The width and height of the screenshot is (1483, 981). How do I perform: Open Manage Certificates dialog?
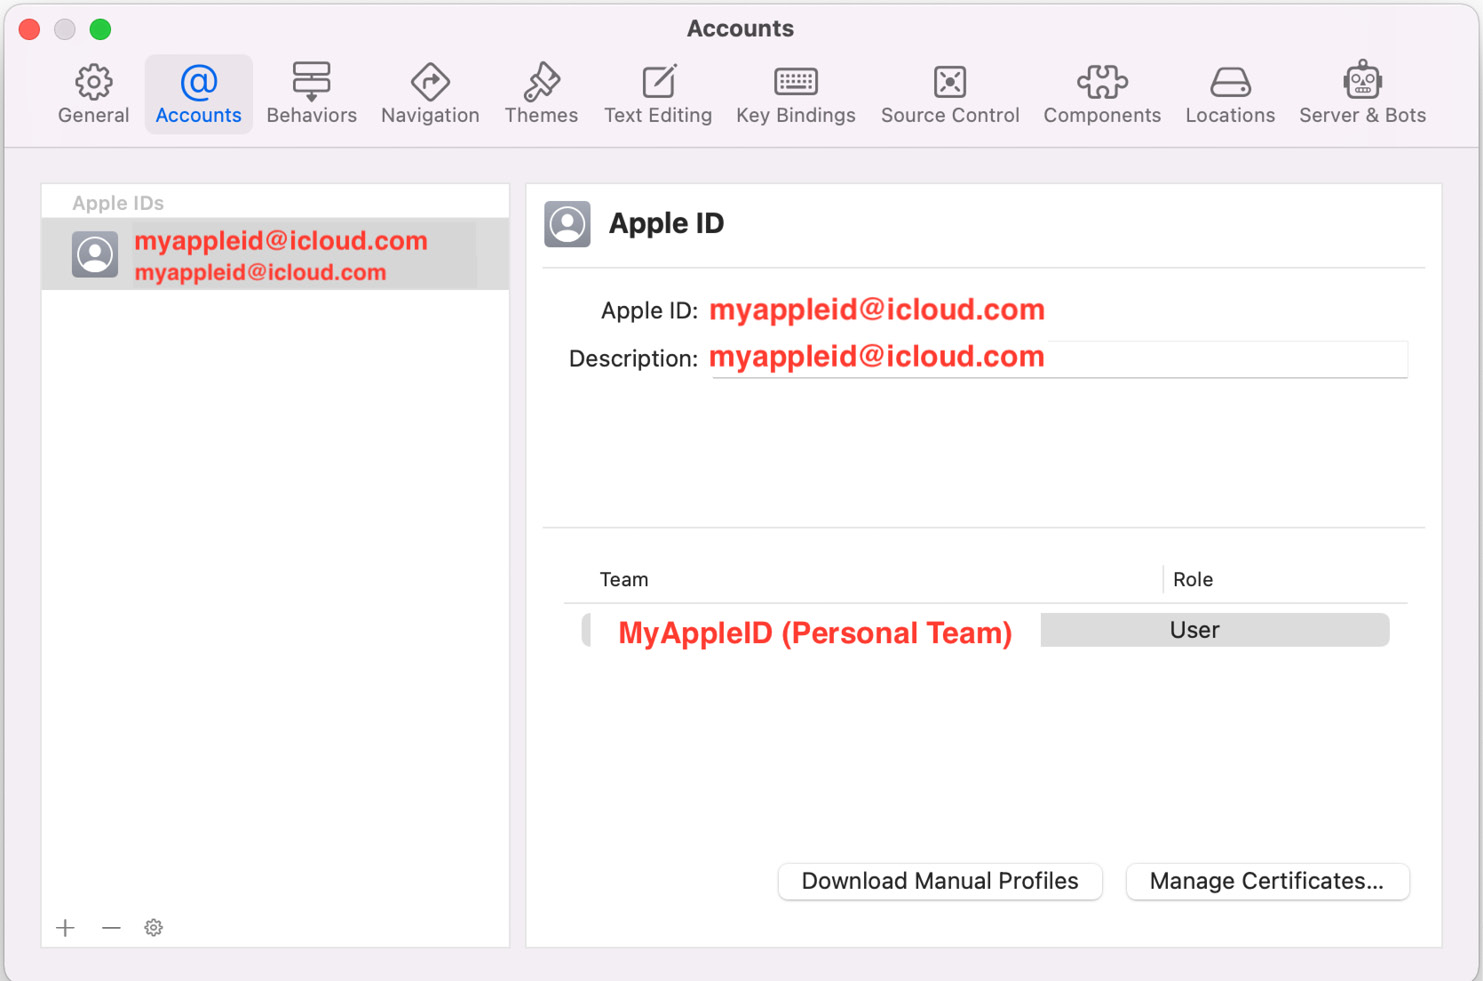(1267, 881)
